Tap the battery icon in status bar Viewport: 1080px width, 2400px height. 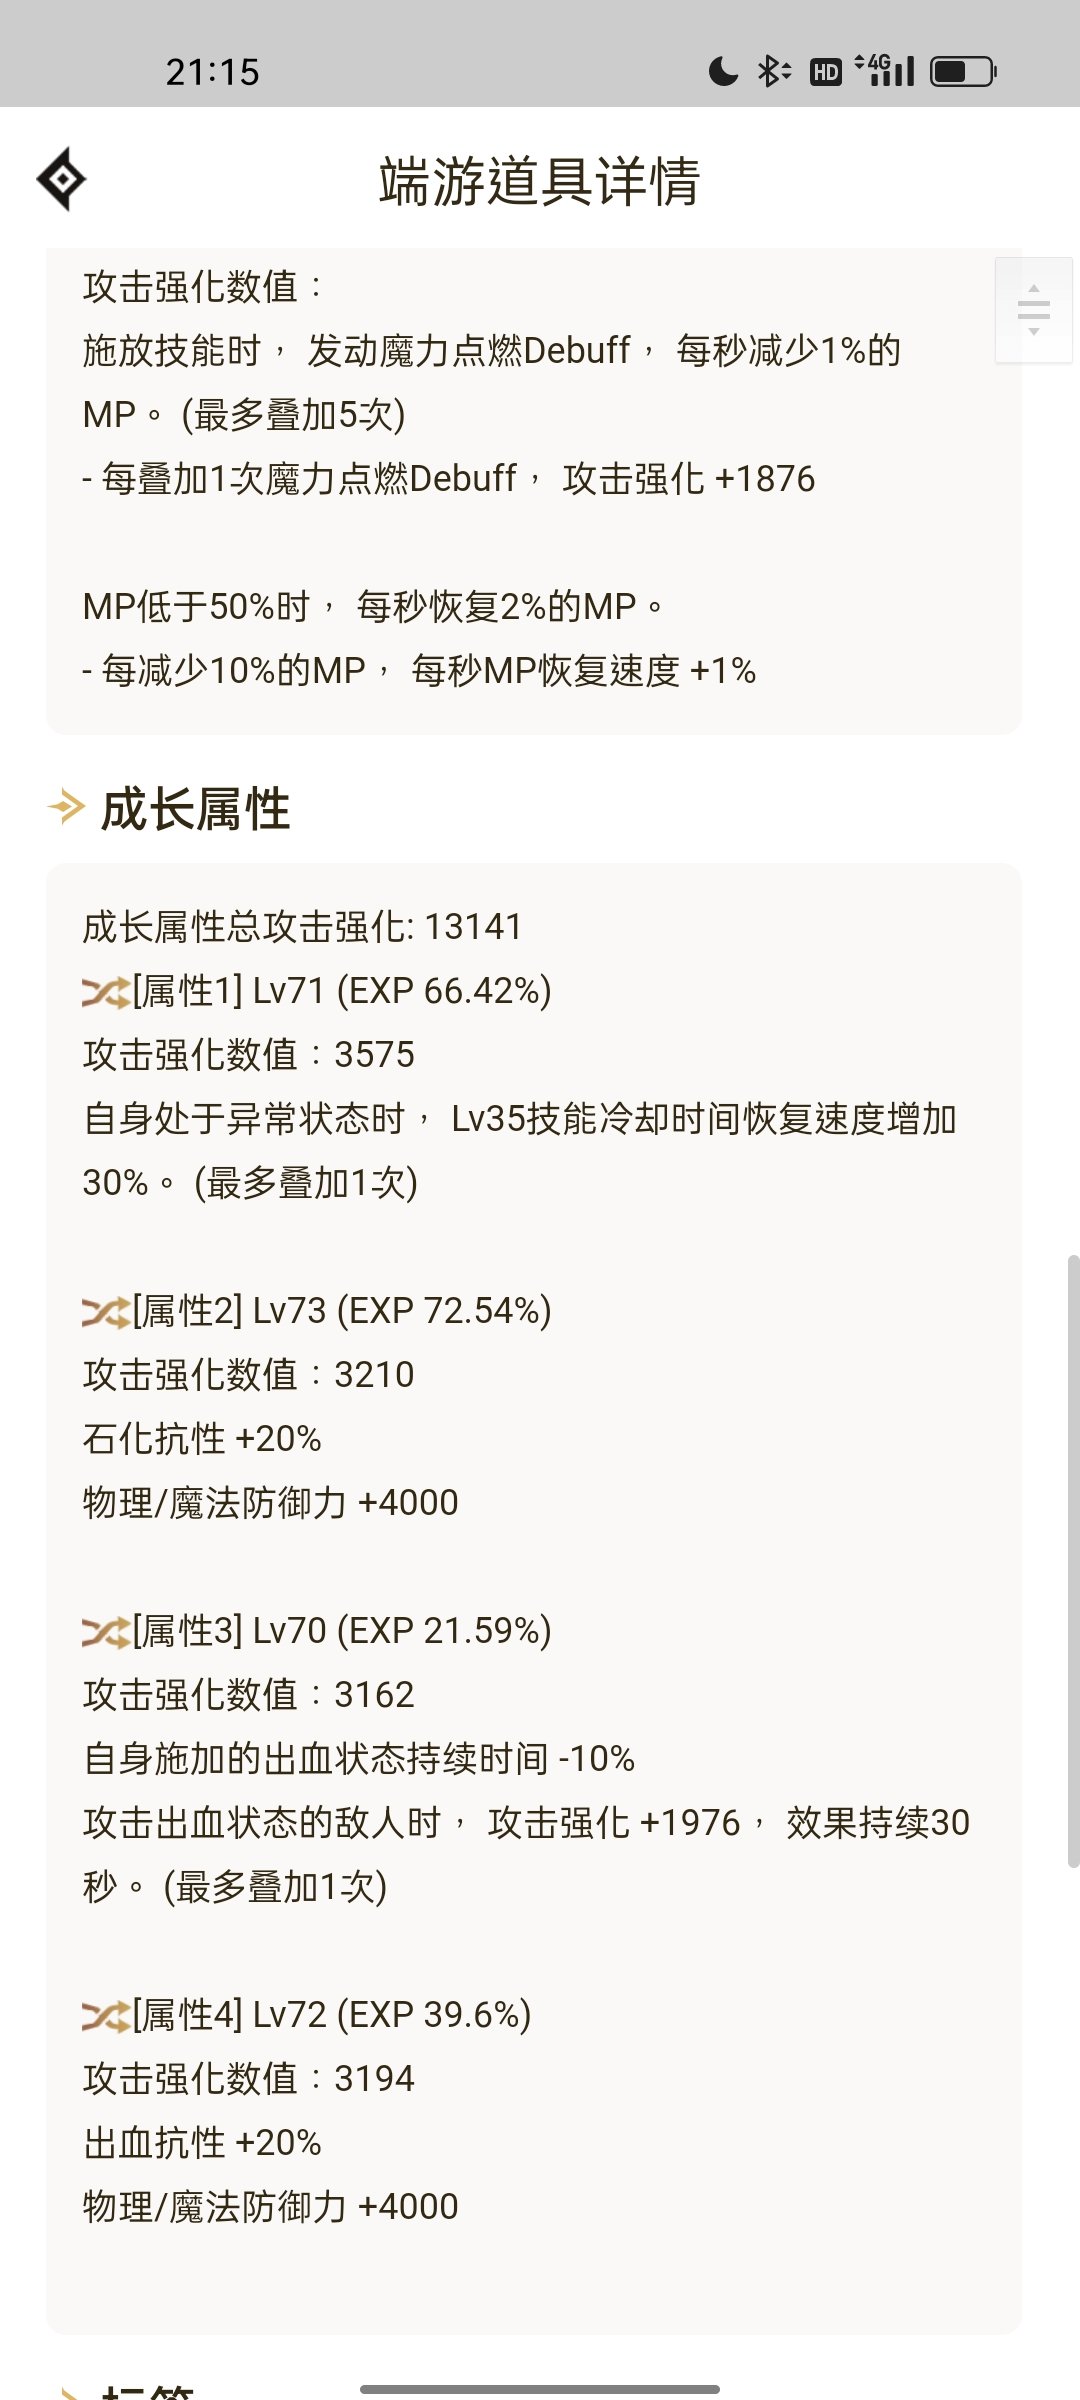click(964, 72)
